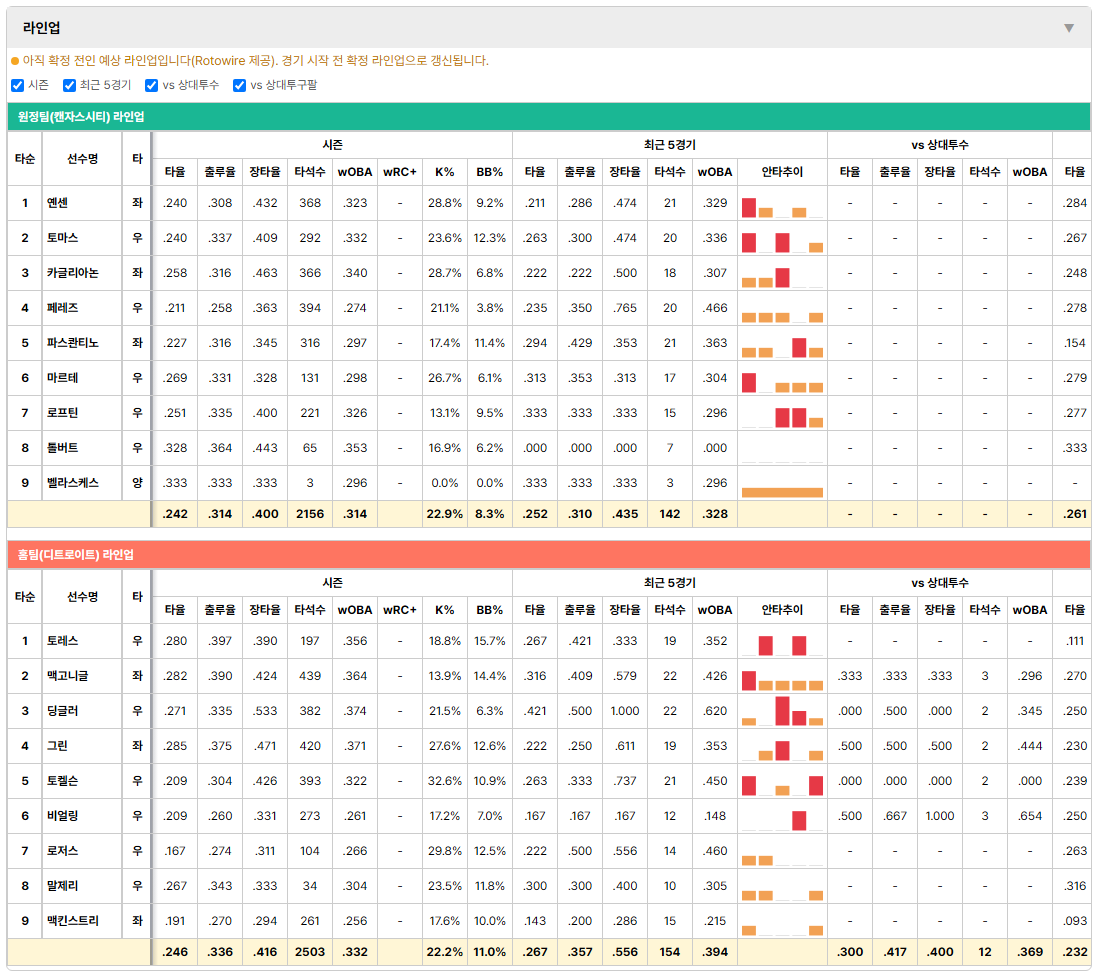The image size is (1098, 977).
Task: Click K% column header in home table
Action: point(445,610)
